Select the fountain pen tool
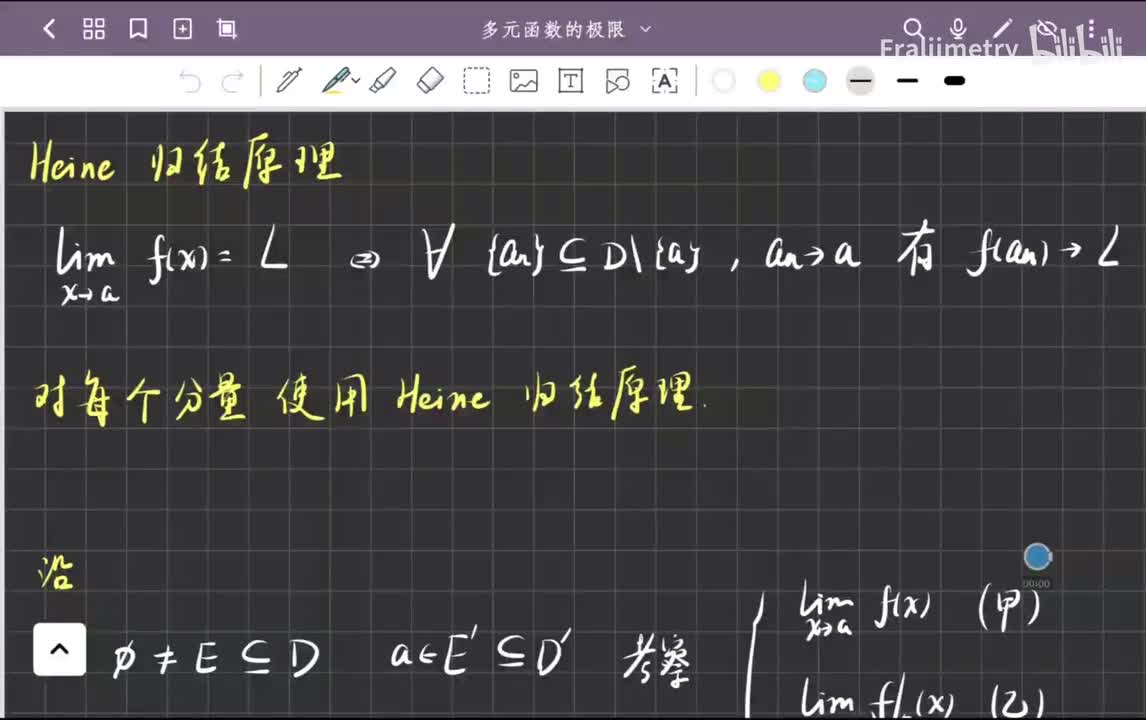Viewport: 1146px width, 720px height. tap(289, 80)
